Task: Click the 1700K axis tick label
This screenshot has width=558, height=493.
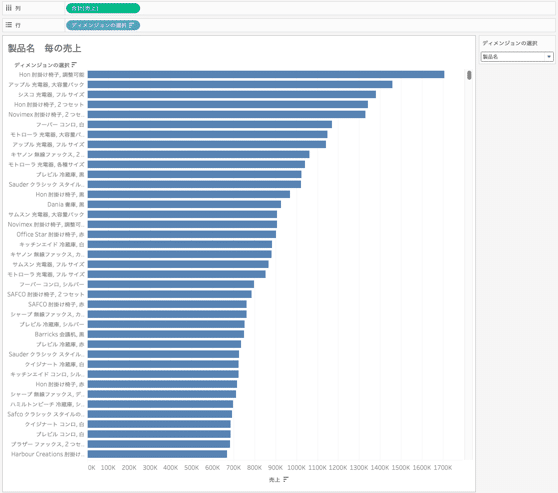Action: (443, 467)
